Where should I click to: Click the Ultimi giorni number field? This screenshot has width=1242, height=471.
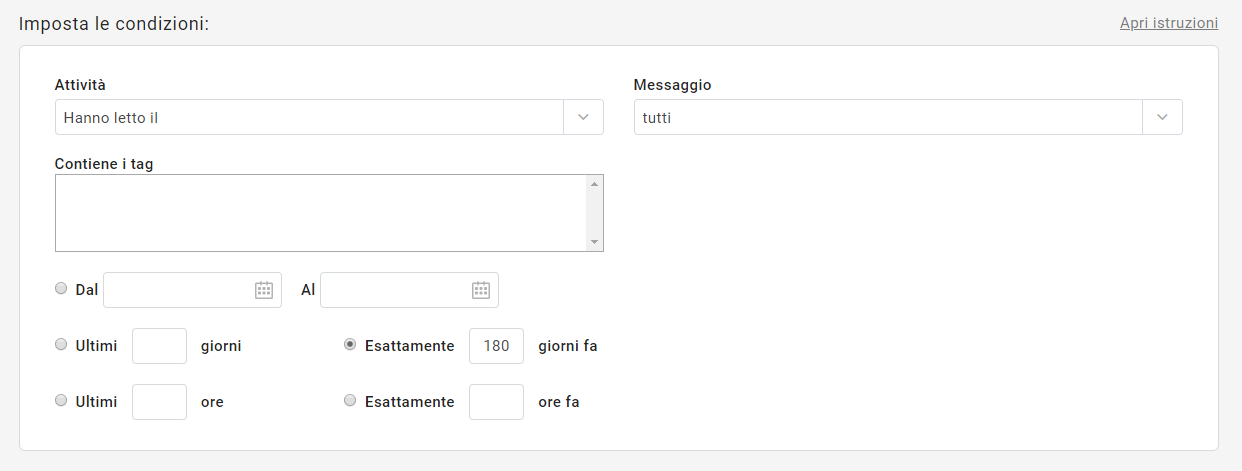pos(160,346)
